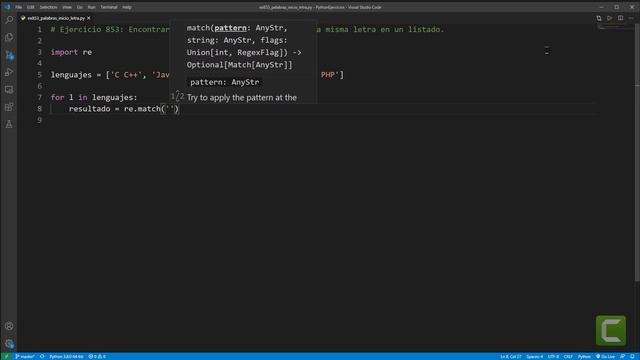The image size is (640, 360).
Task: Select language mode Python in status bar
Action: (x=584, y=356)
